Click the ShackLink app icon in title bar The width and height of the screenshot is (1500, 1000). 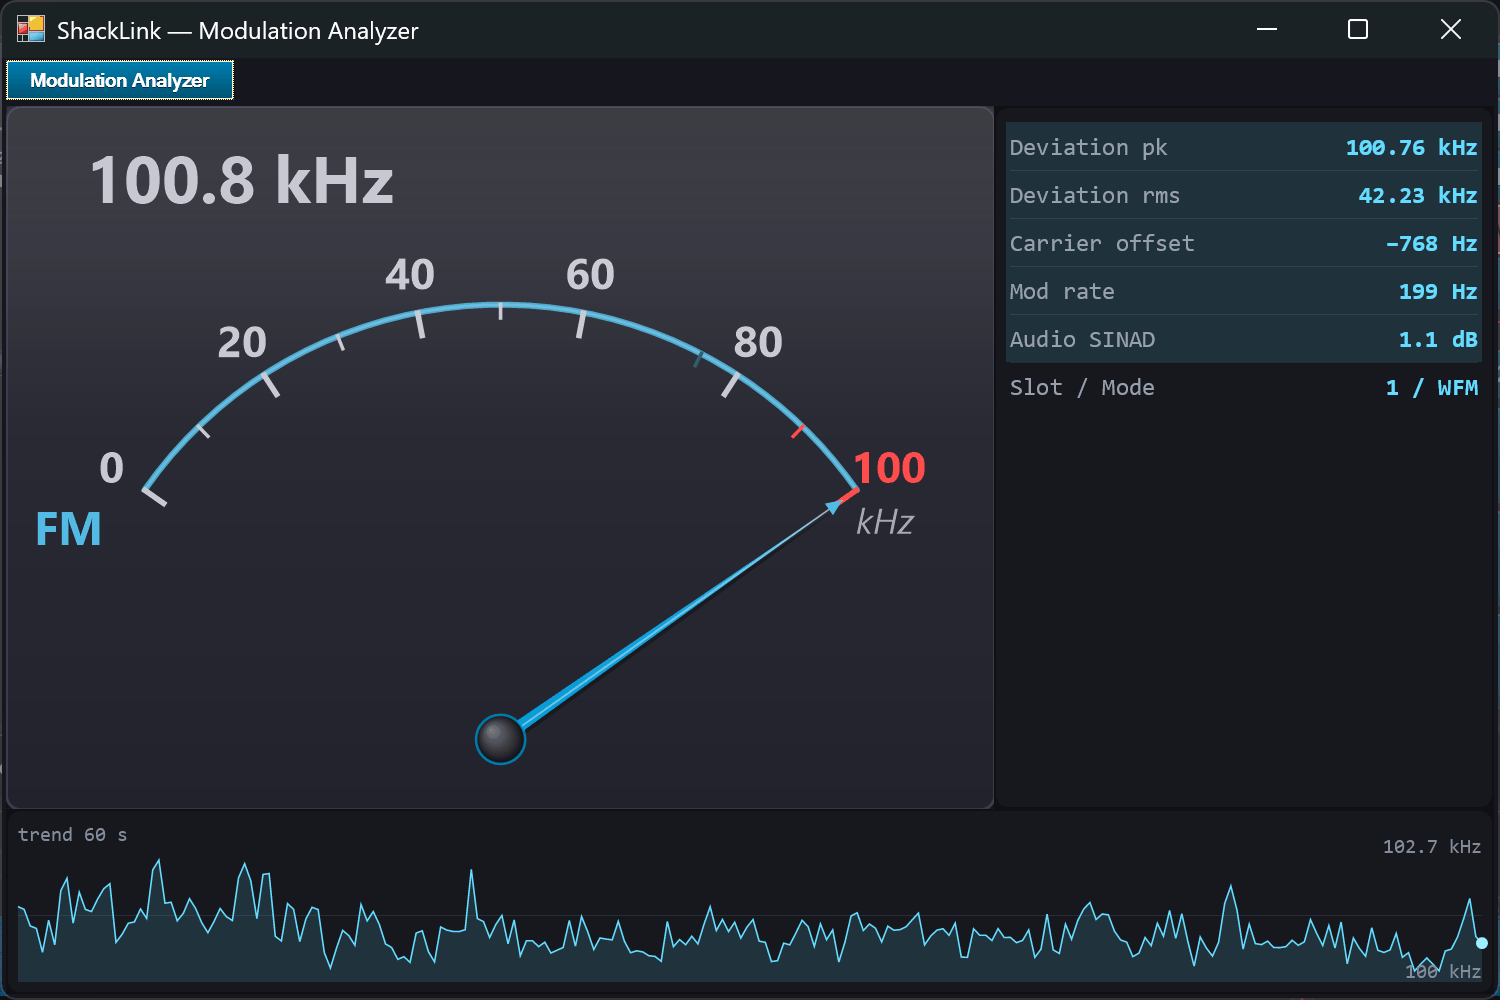pos(31,30)
